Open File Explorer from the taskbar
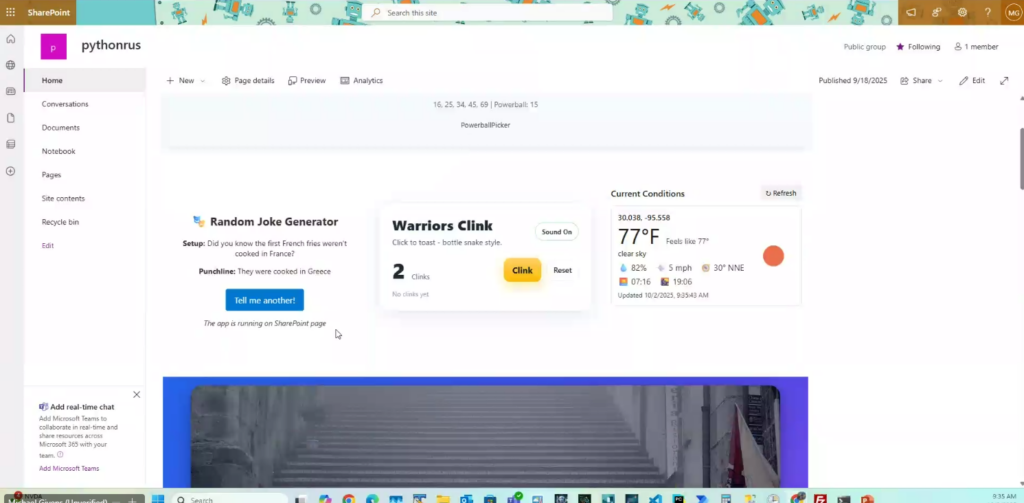Viewport: 1024px width, 503px height. coord(443,499)
